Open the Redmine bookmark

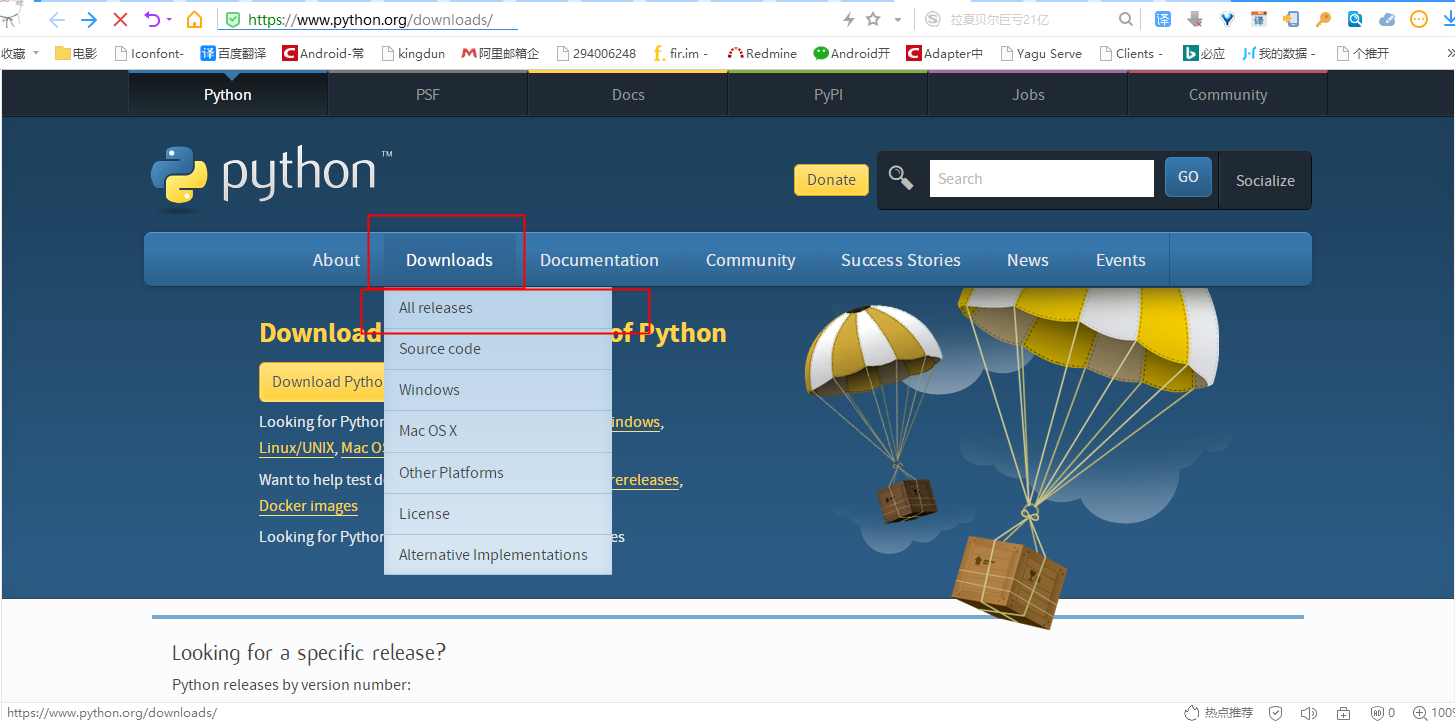click(762, 53)
